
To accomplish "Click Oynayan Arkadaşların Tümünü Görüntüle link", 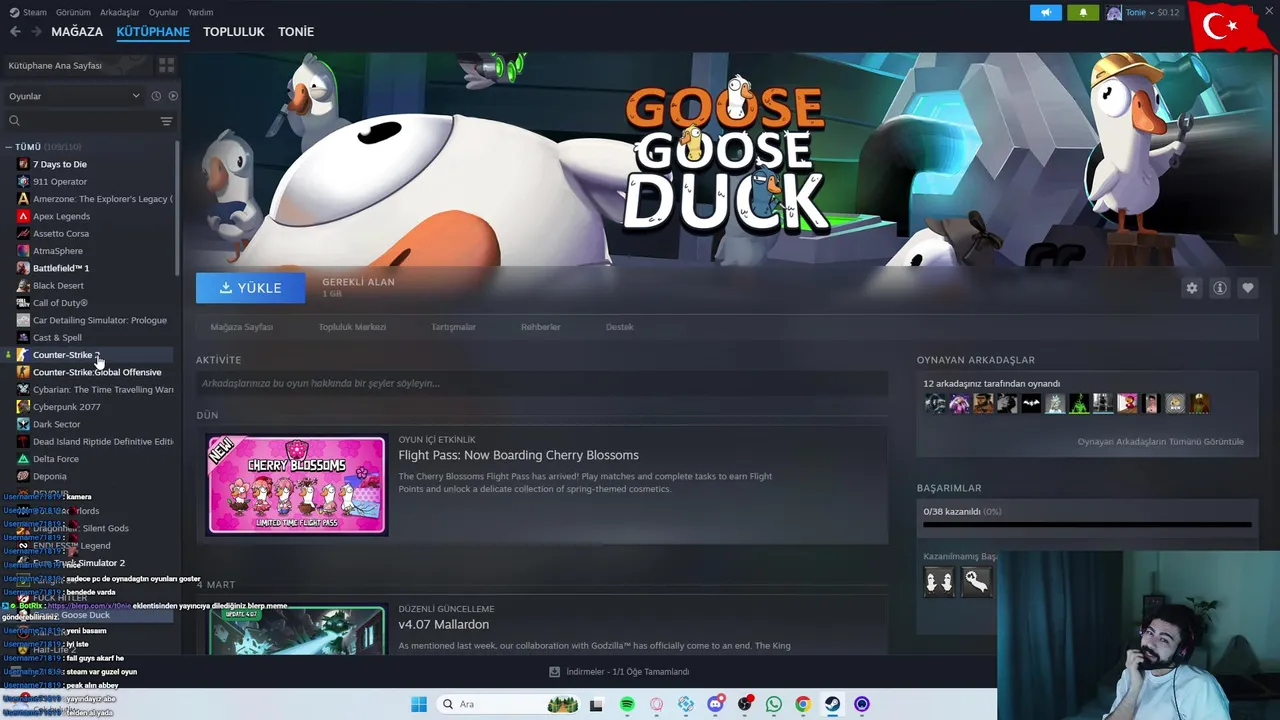I will coord(1160,441).
